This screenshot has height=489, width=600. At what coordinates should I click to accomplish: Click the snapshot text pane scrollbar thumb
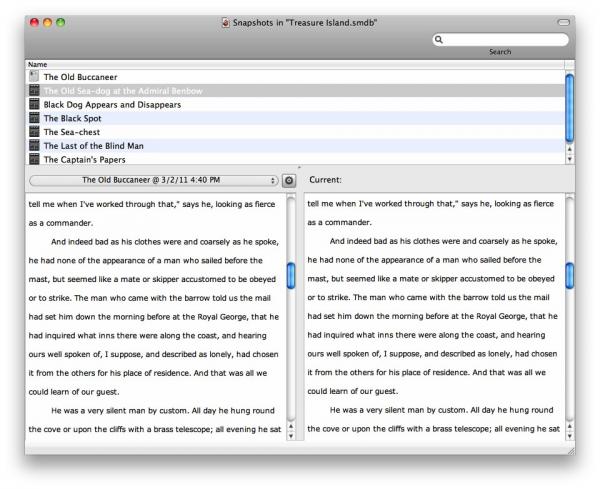coord(291,275)
